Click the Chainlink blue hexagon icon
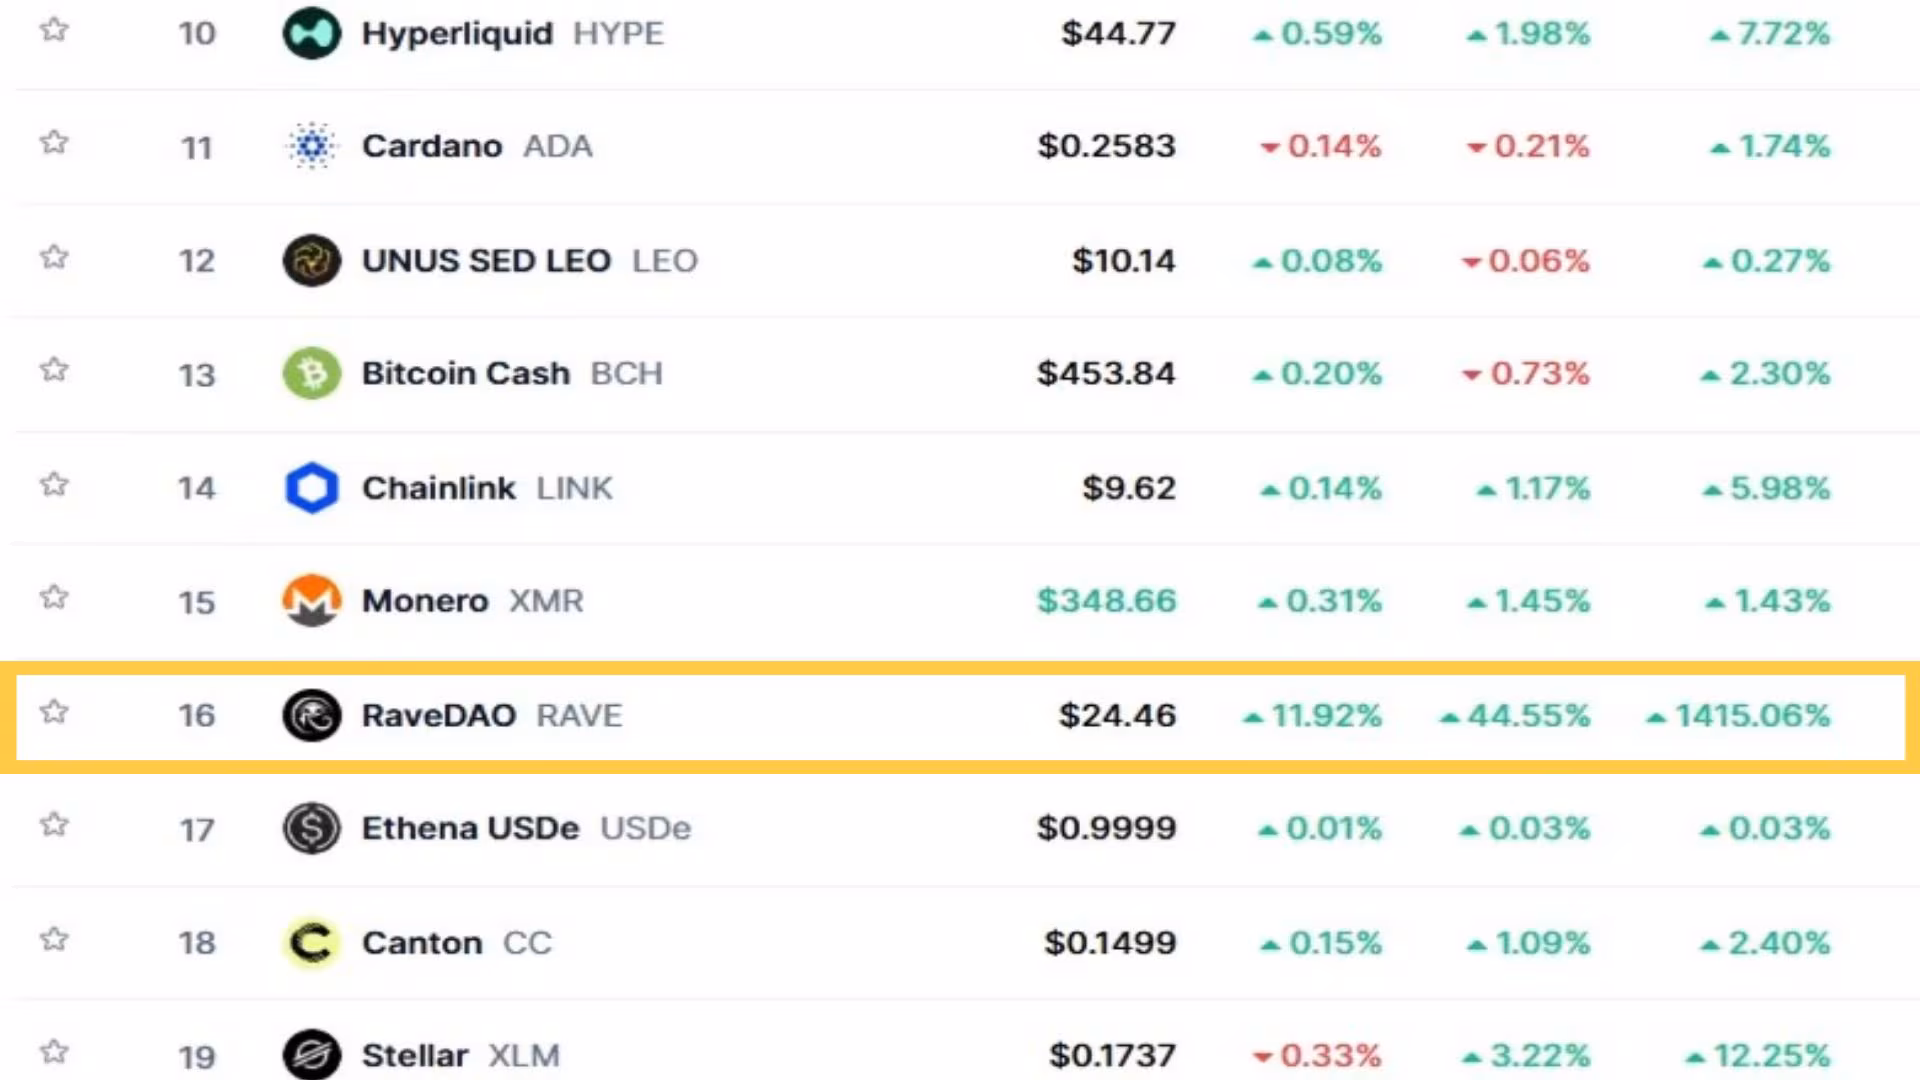This screenshot has width=1920, height=1080. click(312, 488)
